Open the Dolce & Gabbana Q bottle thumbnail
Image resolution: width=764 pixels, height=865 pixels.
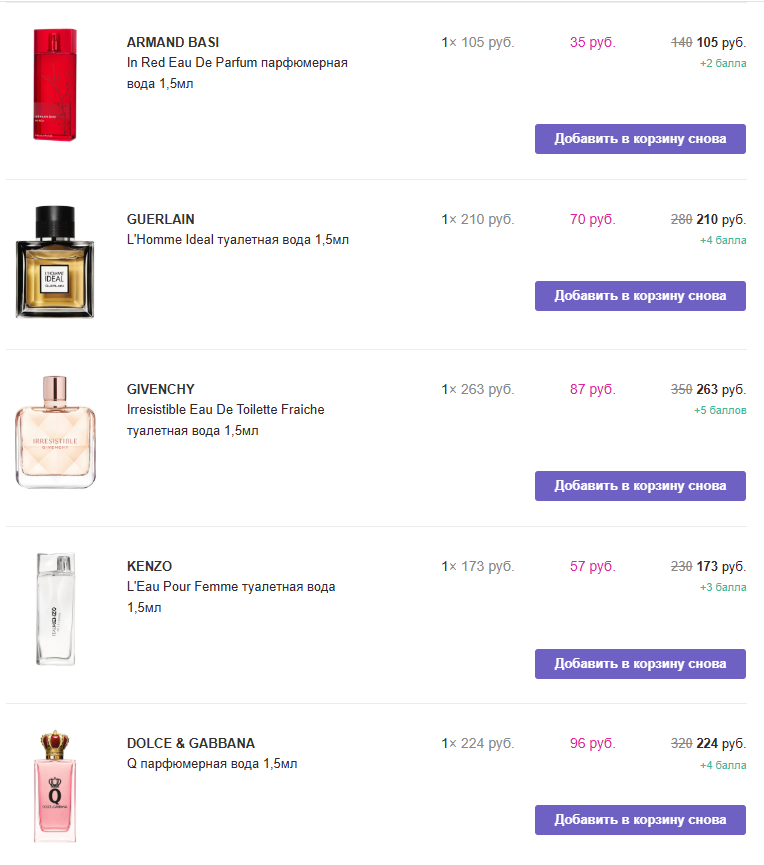pyautogui.click(x=55, y=785)
